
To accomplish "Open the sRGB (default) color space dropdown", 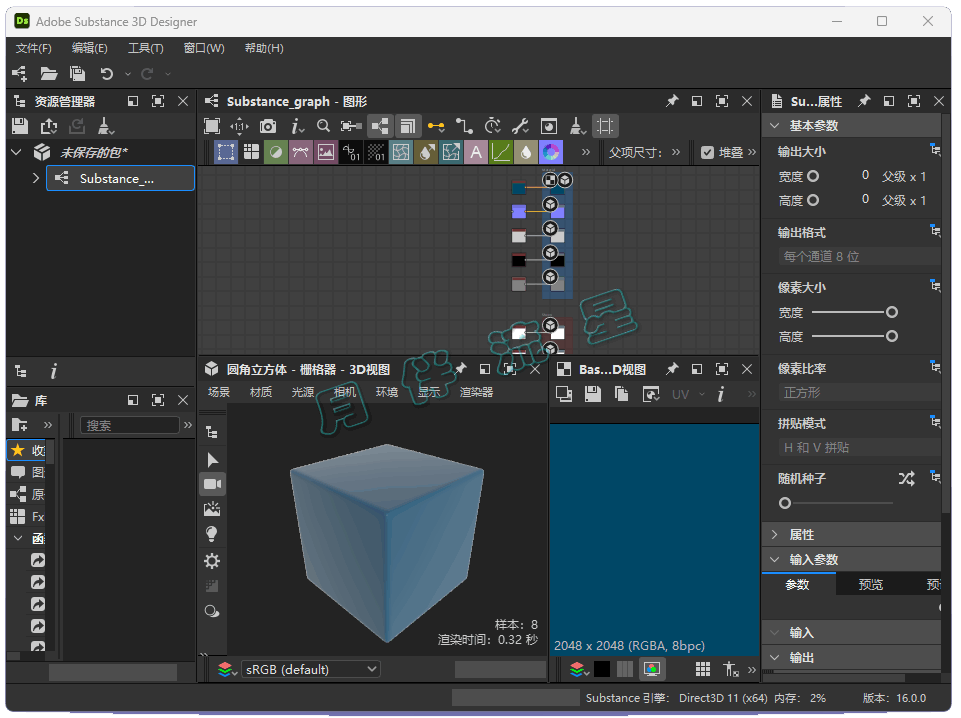I will (310, 669).
